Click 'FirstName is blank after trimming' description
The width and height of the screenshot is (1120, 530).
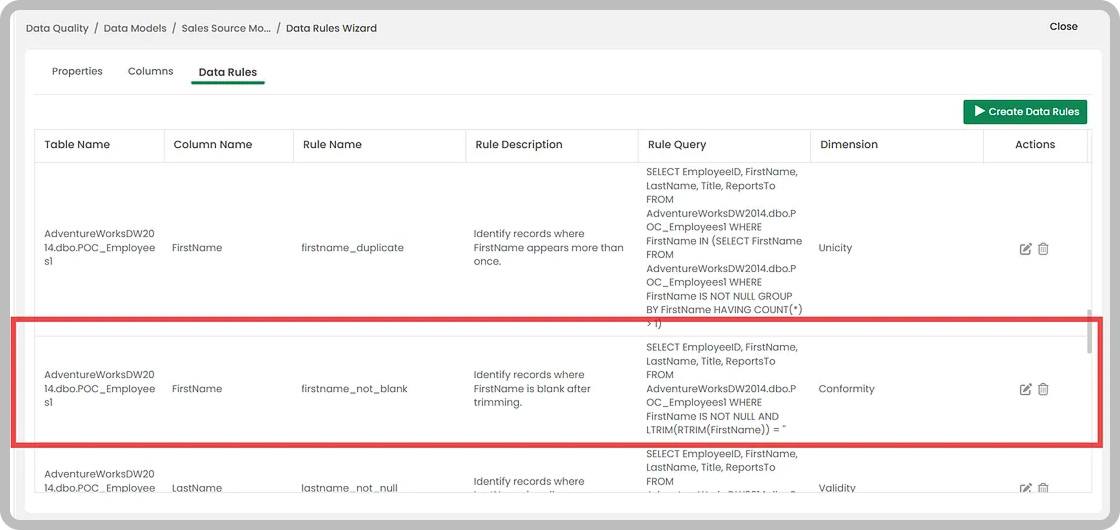pyautogui.click(x=532, y=389)
